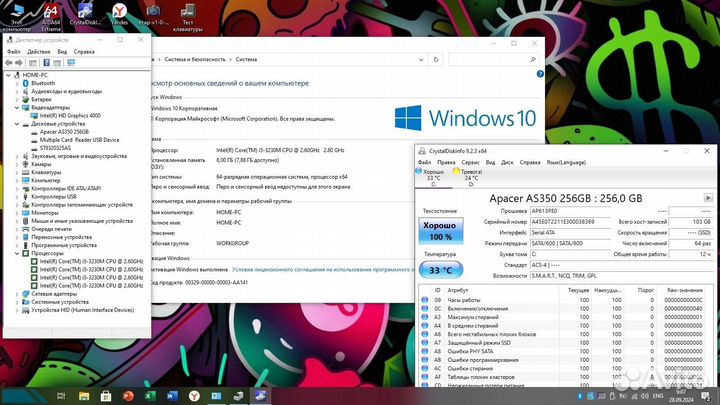Open 'Файл' menu in Device Manager

[x=14, y=52]
